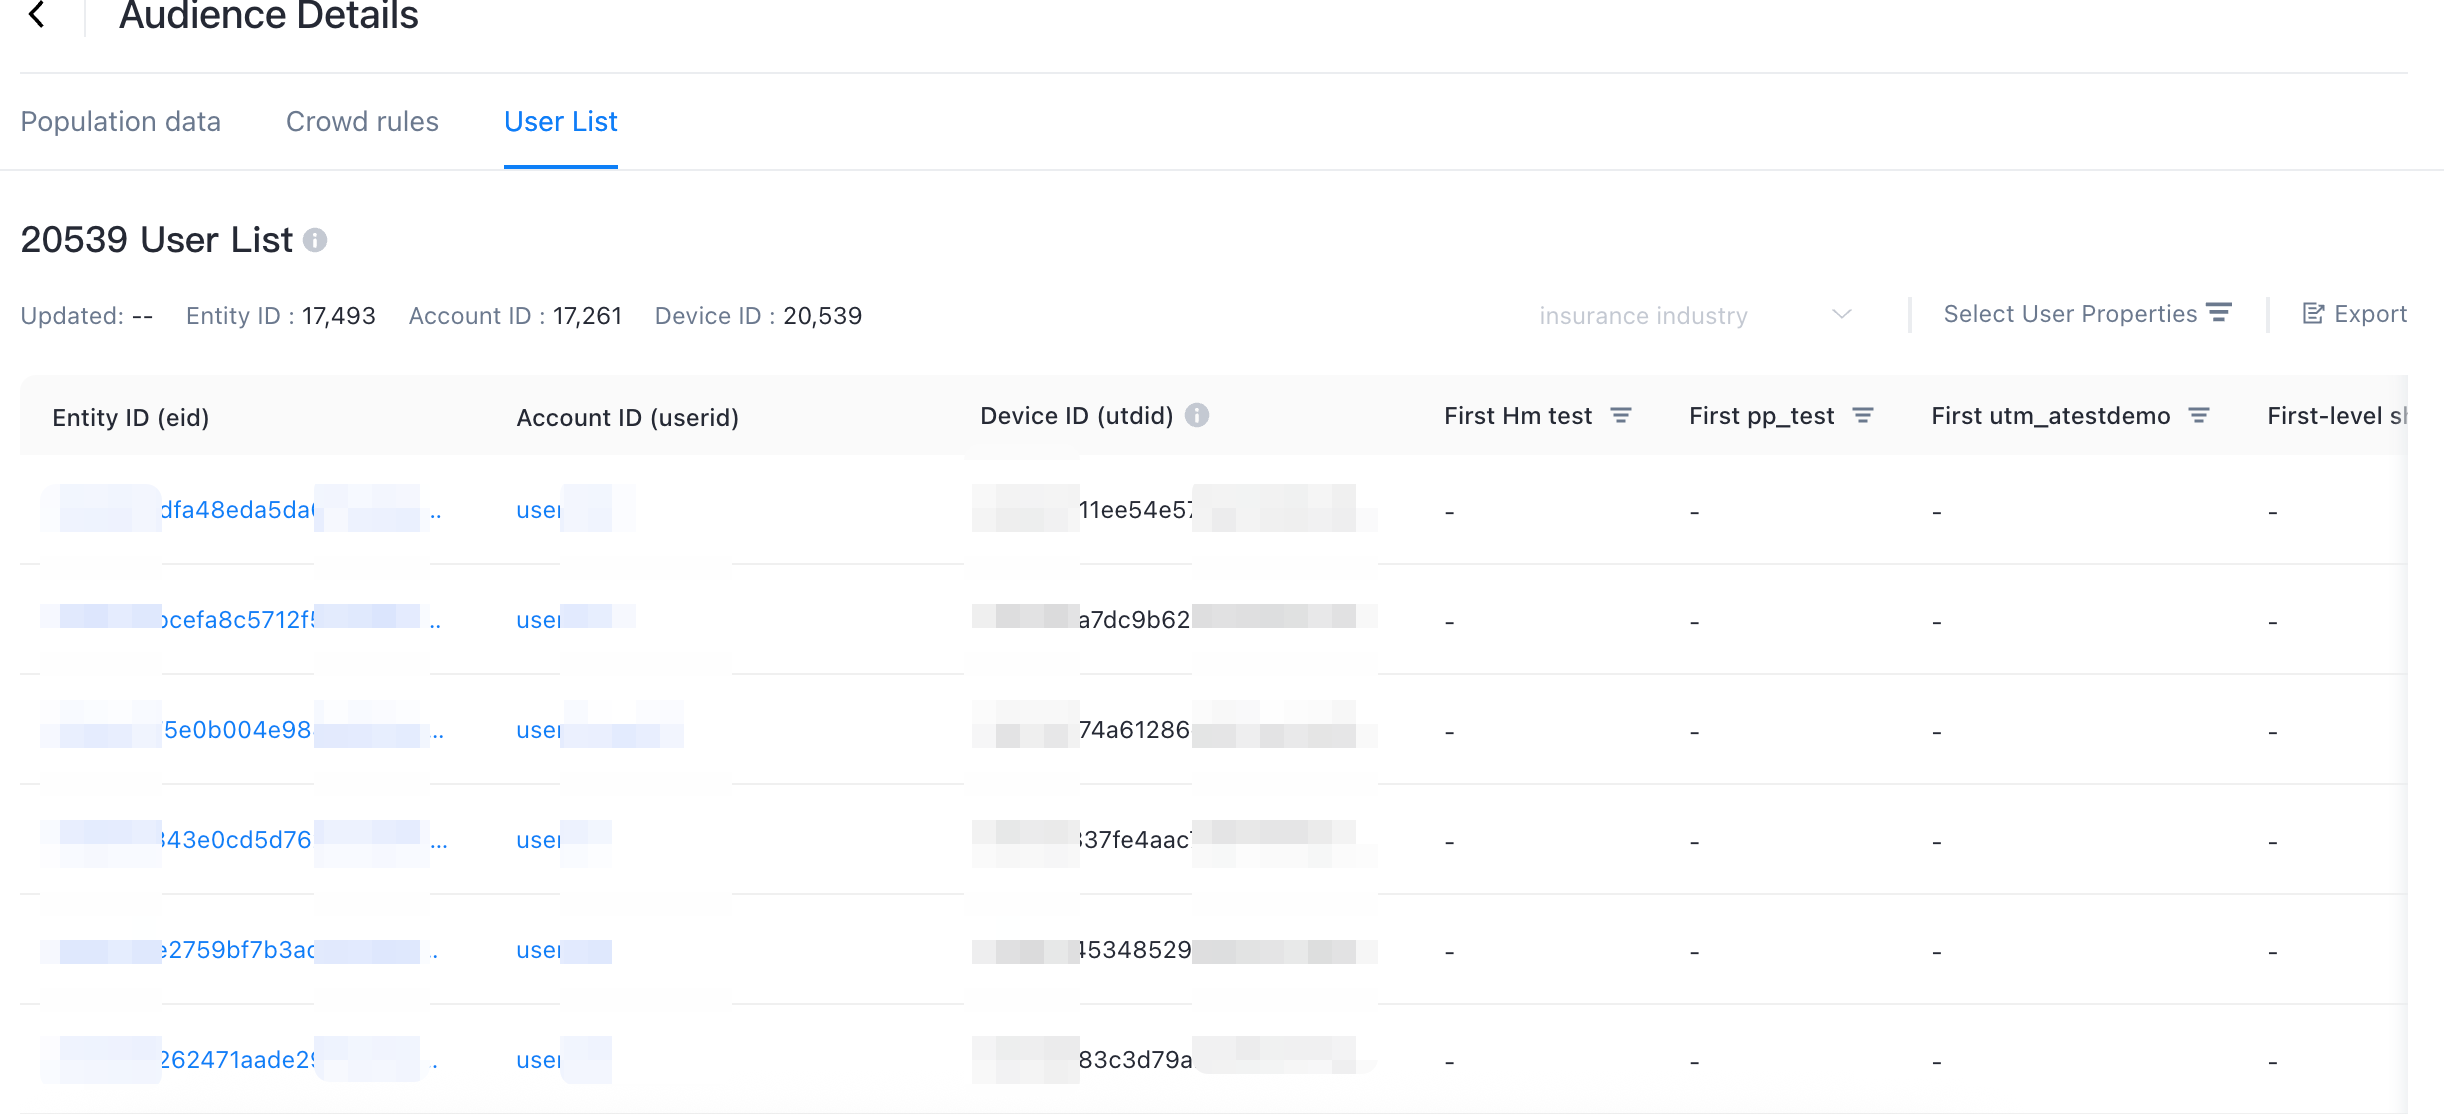Open user account link in 11ee54e5 row
Viewport: 2444px width, 1114px height.
(565, 510)
